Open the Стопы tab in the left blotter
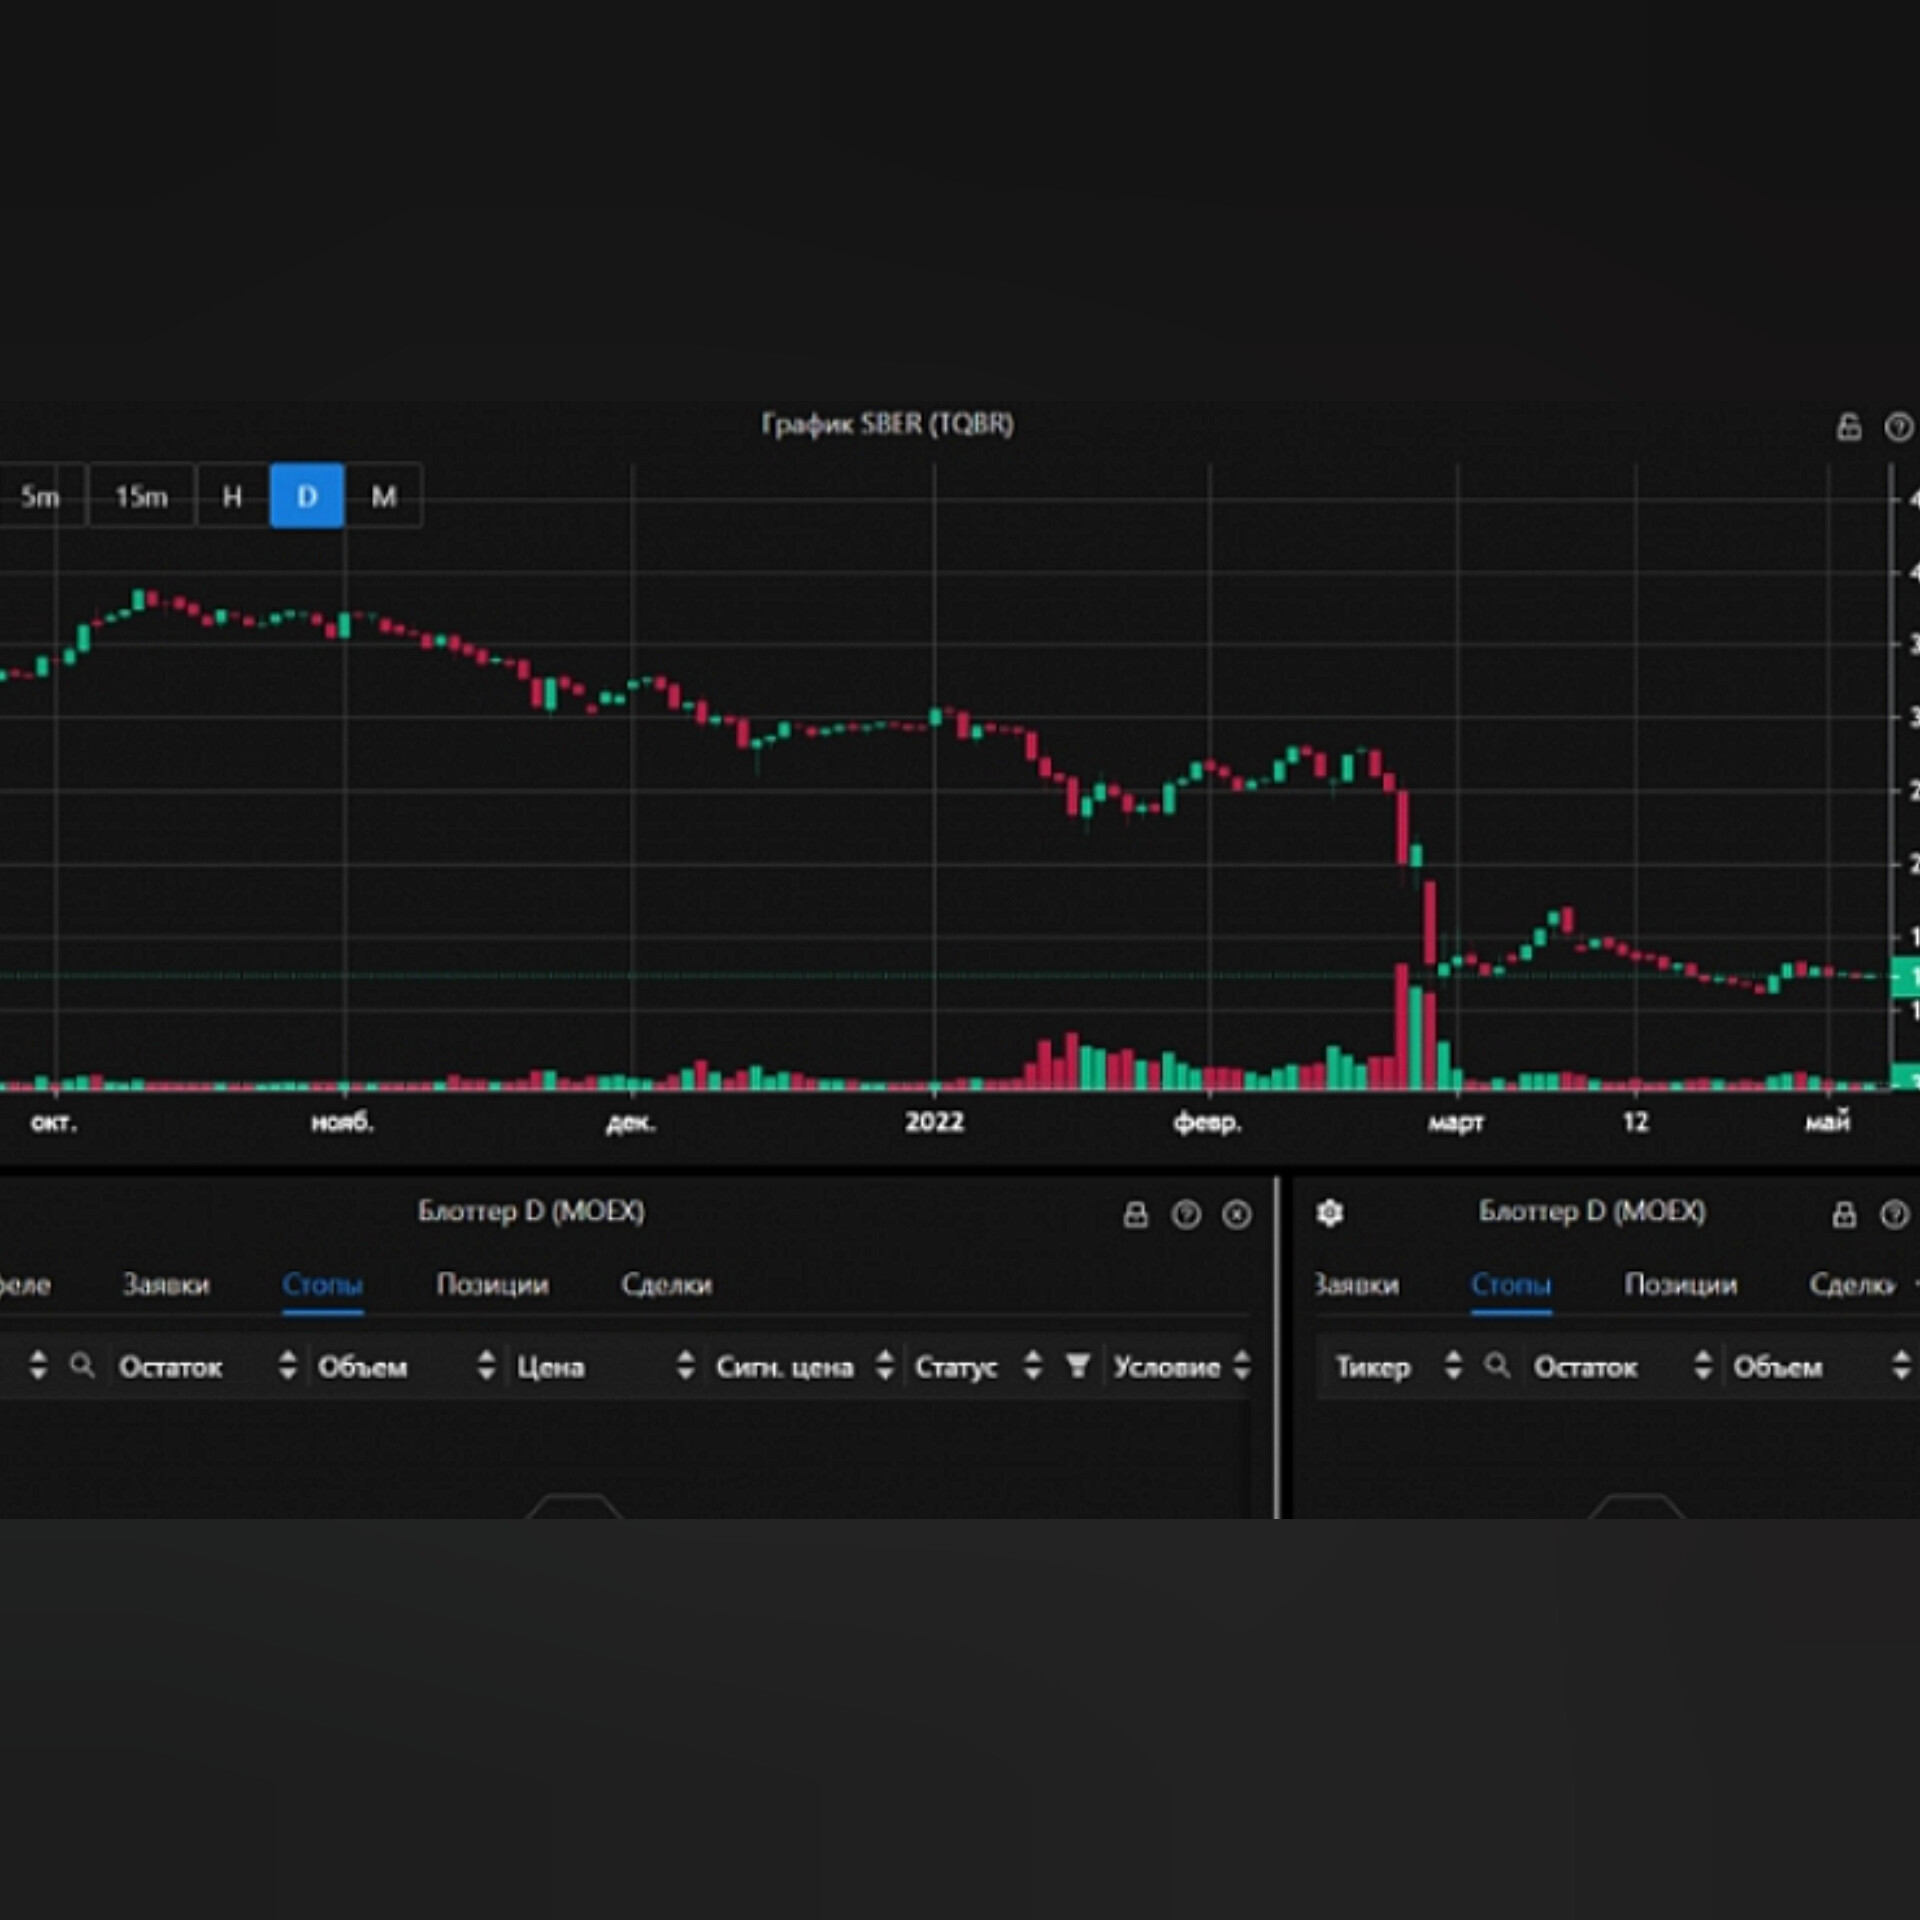The width and height of the screenshot is (1920, 1920). 322,1285
